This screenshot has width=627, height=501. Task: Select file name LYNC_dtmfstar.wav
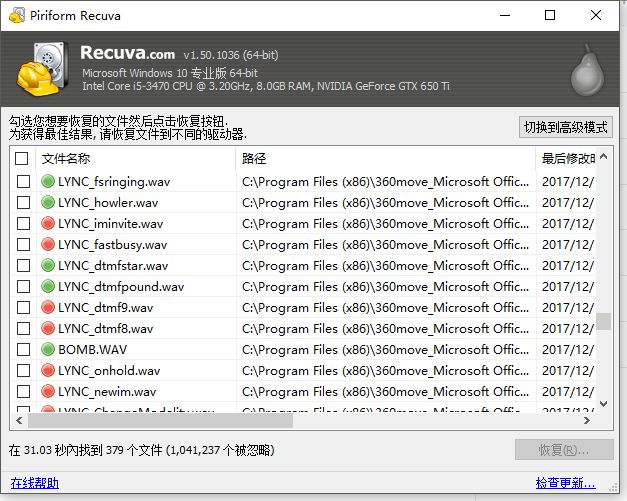(113, 266)
